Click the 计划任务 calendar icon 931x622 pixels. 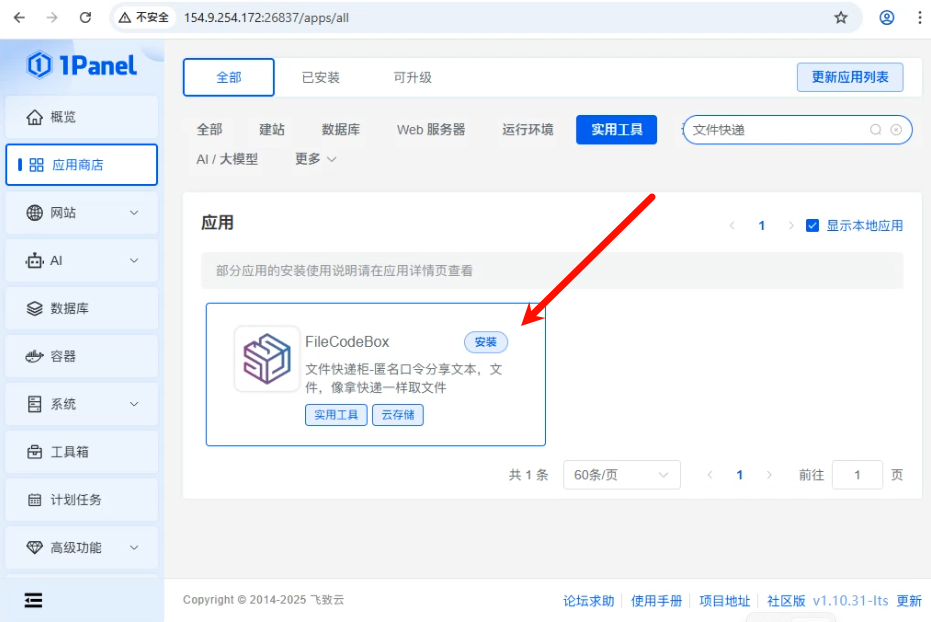[x=34, y=500]
